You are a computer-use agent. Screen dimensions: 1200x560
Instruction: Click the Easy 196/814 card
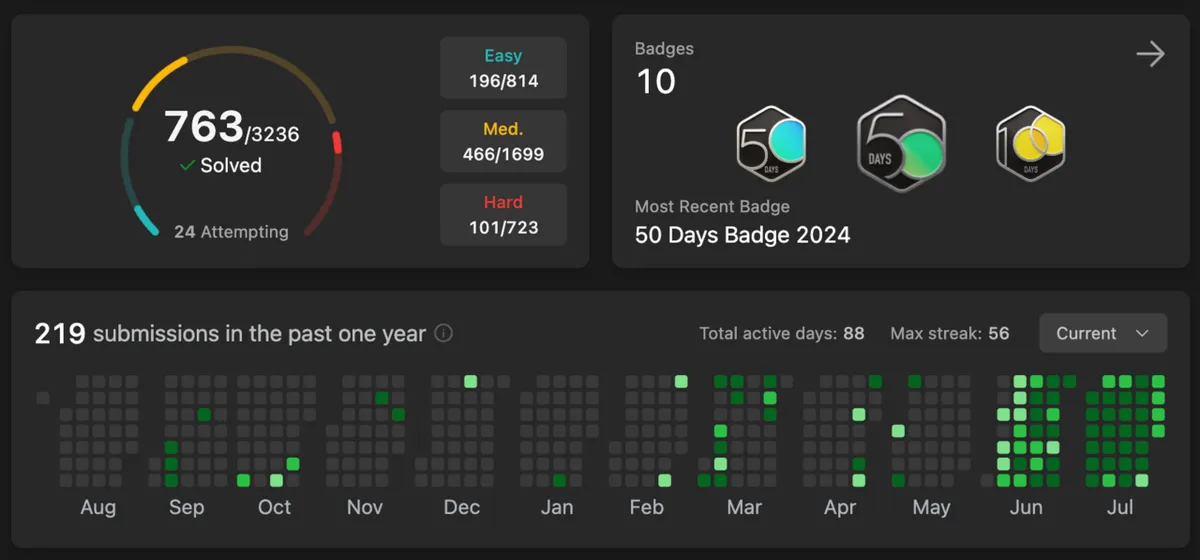(x=503, y=68)
